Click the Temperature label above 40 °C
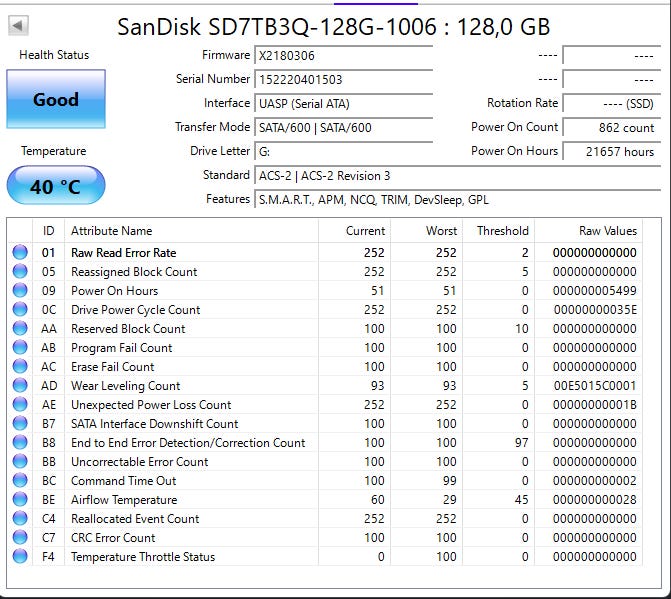 53,151
